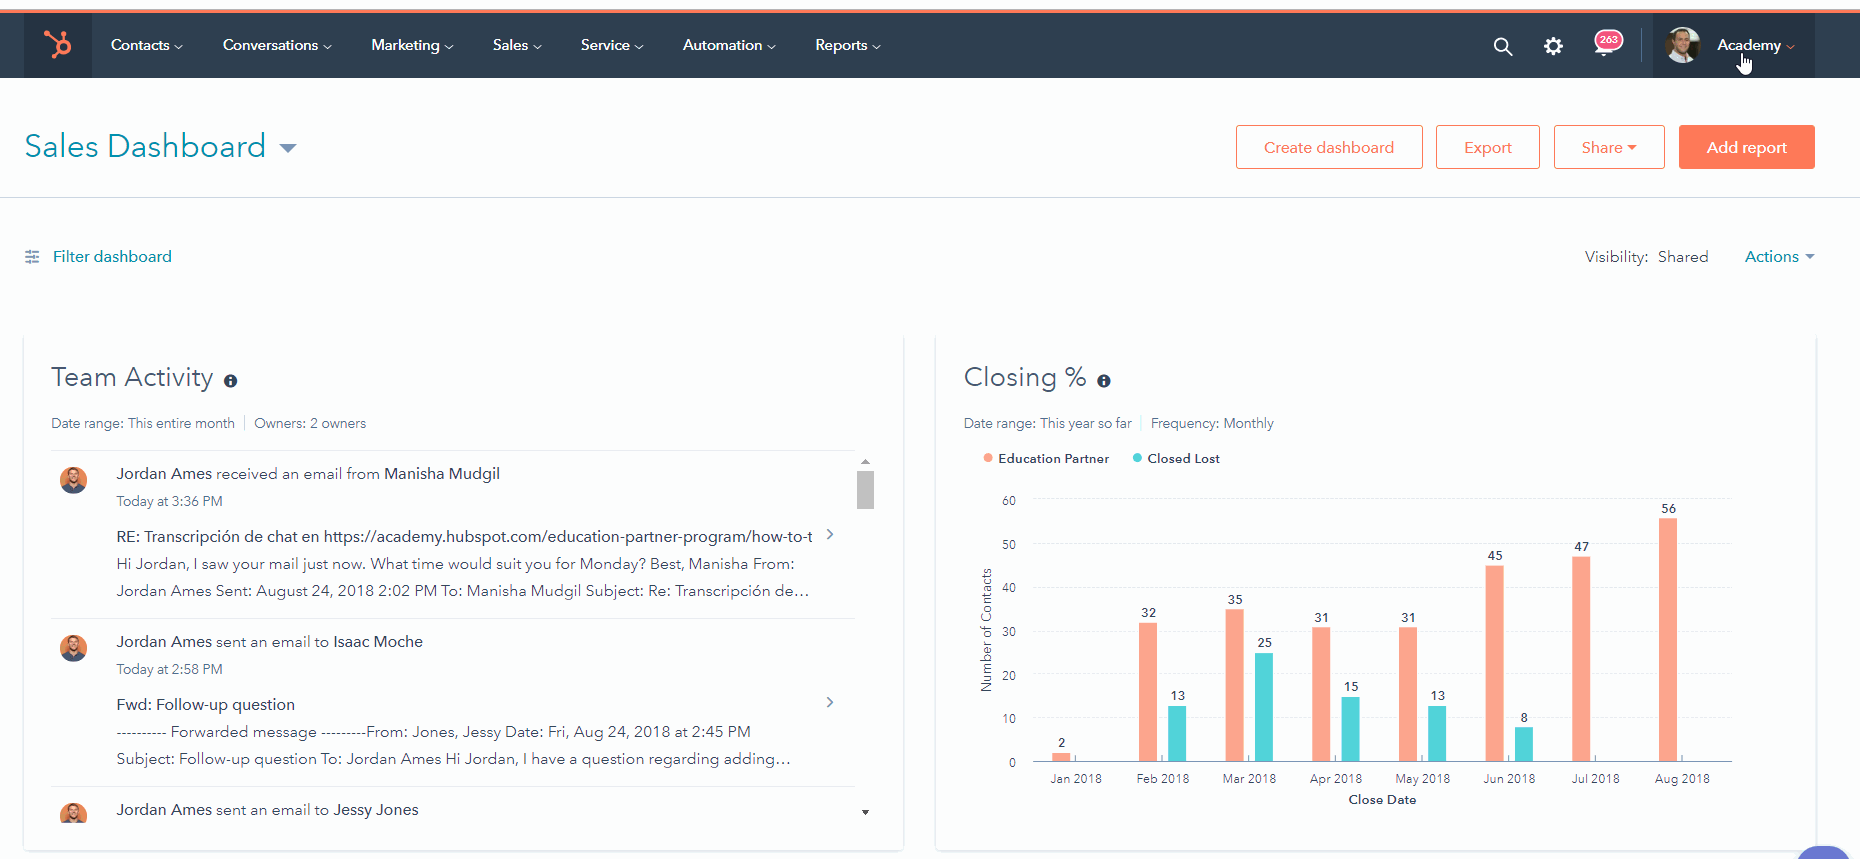Viewport: 1860px width, 859px height.
Task: Open arrow for Fwd: Follow-up question email
Action: point(830,703)
